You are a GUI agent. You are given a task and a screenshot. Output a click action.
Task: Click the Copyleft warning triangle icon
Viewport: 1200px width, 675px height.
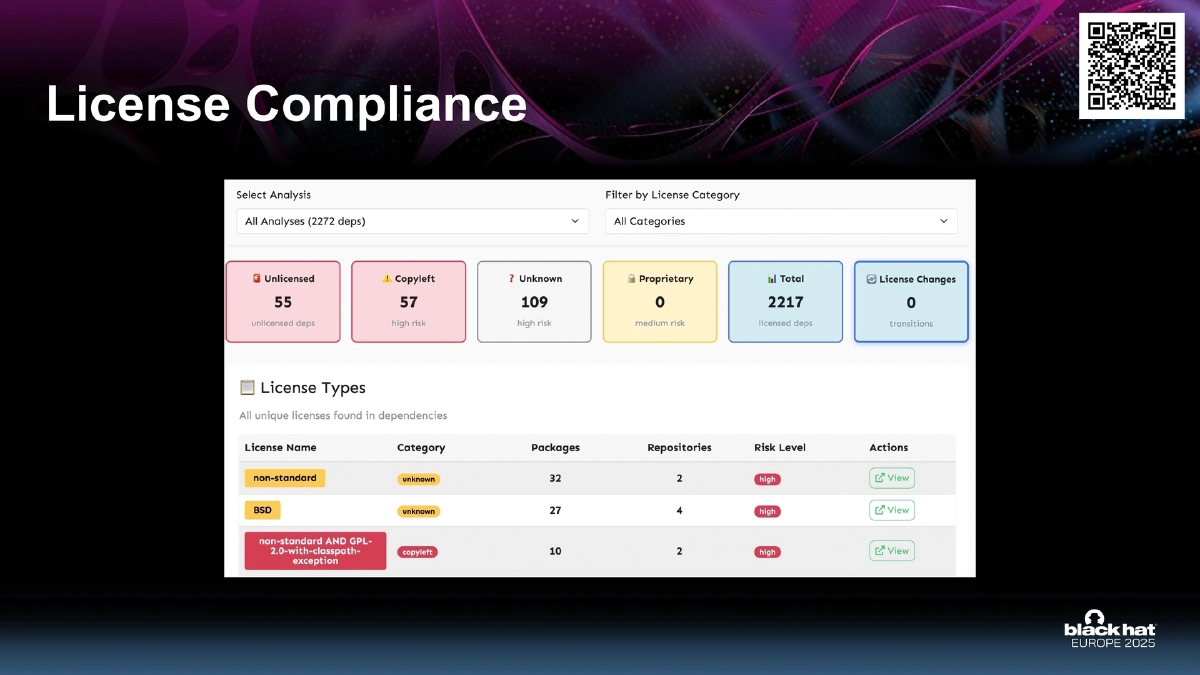tap(387, 279)
